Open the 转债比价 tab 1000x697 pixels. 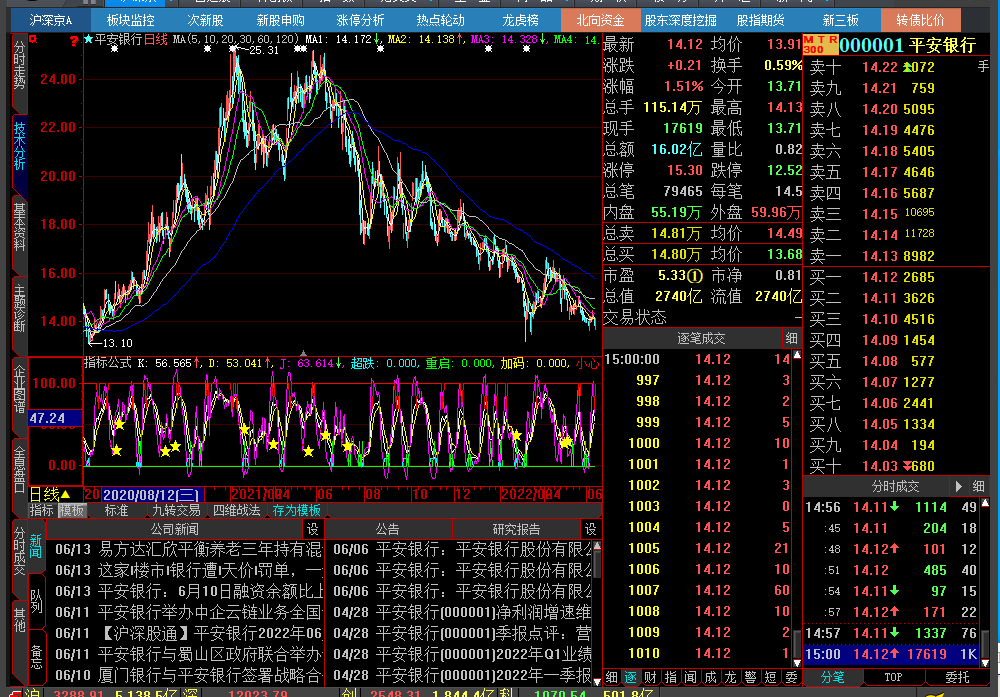[x=920, y=20]
